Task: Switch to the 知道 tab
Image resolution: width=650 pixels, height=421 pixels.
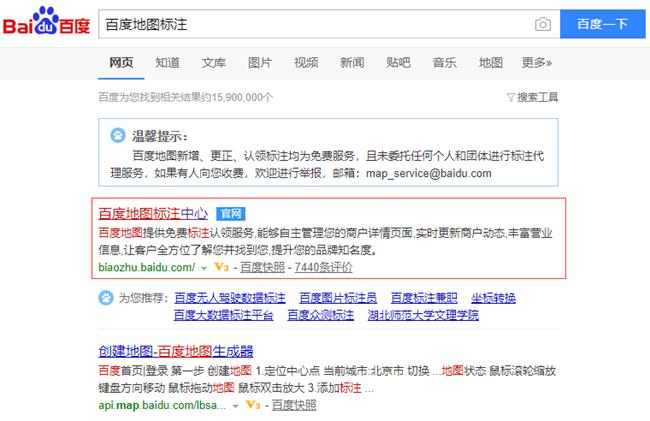Action: 167,63
